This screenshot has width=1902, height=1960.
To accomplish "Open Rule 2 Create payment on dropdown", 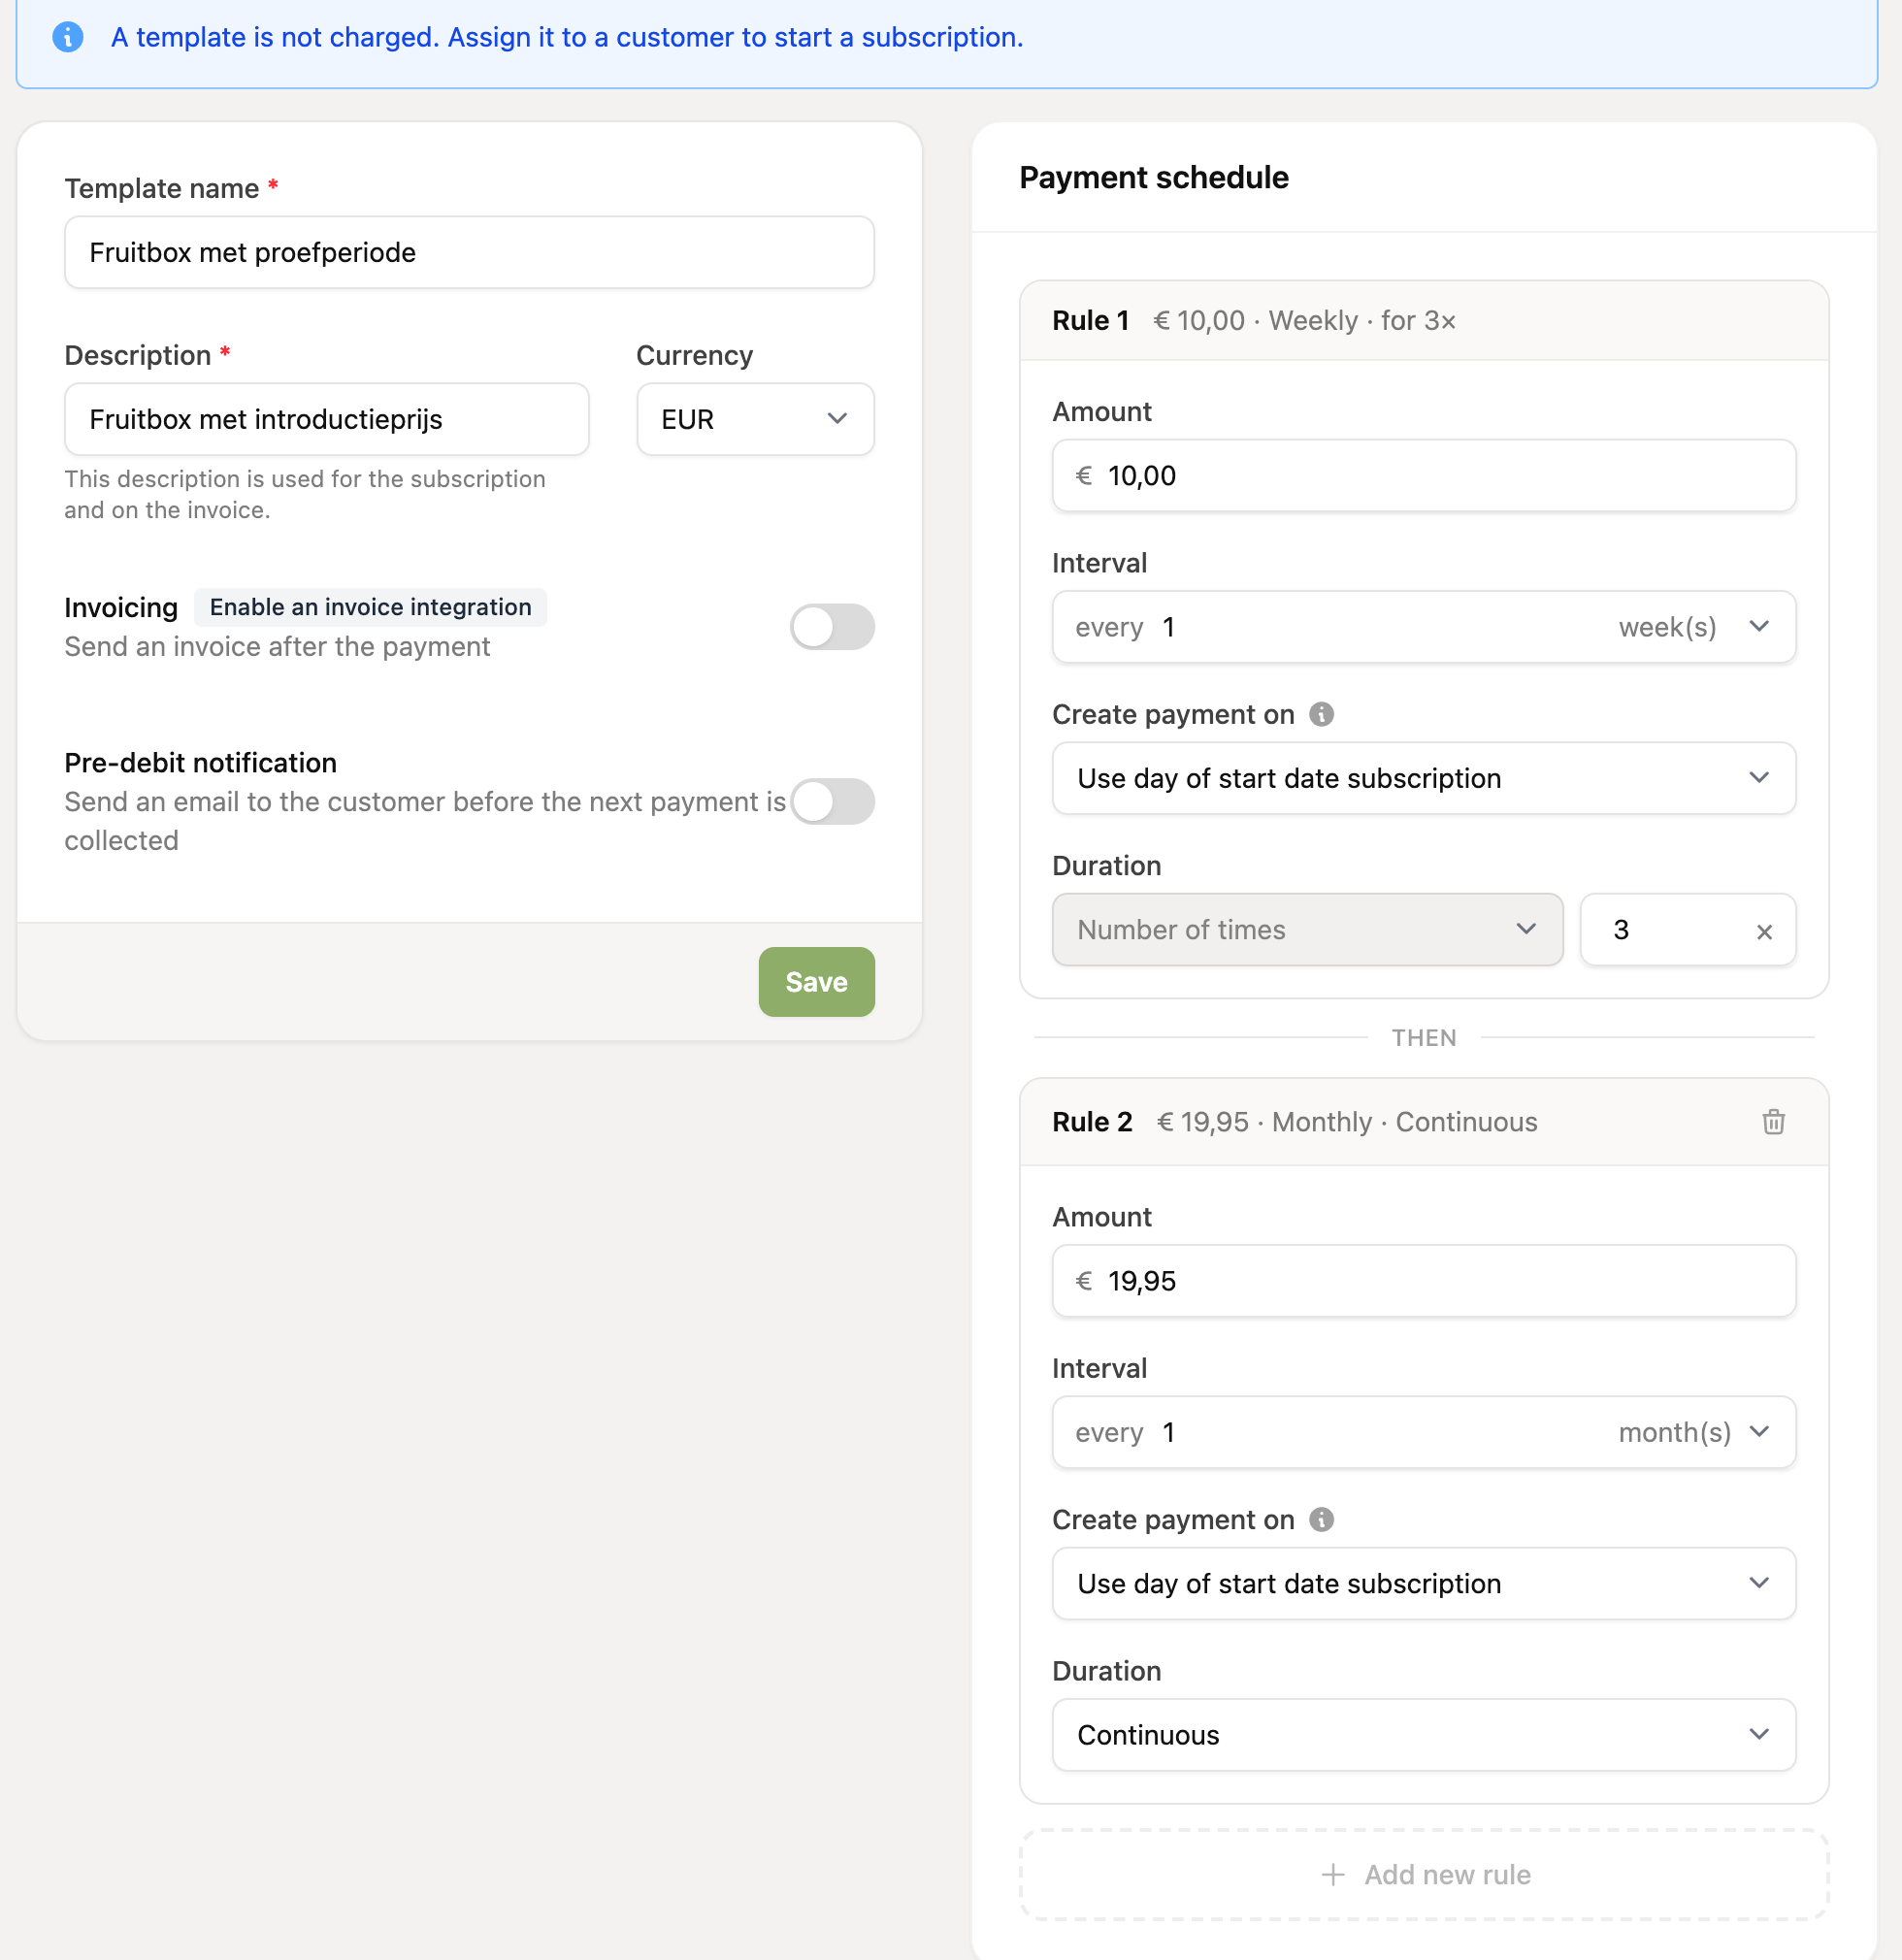I will [x=1423, y=1583].
